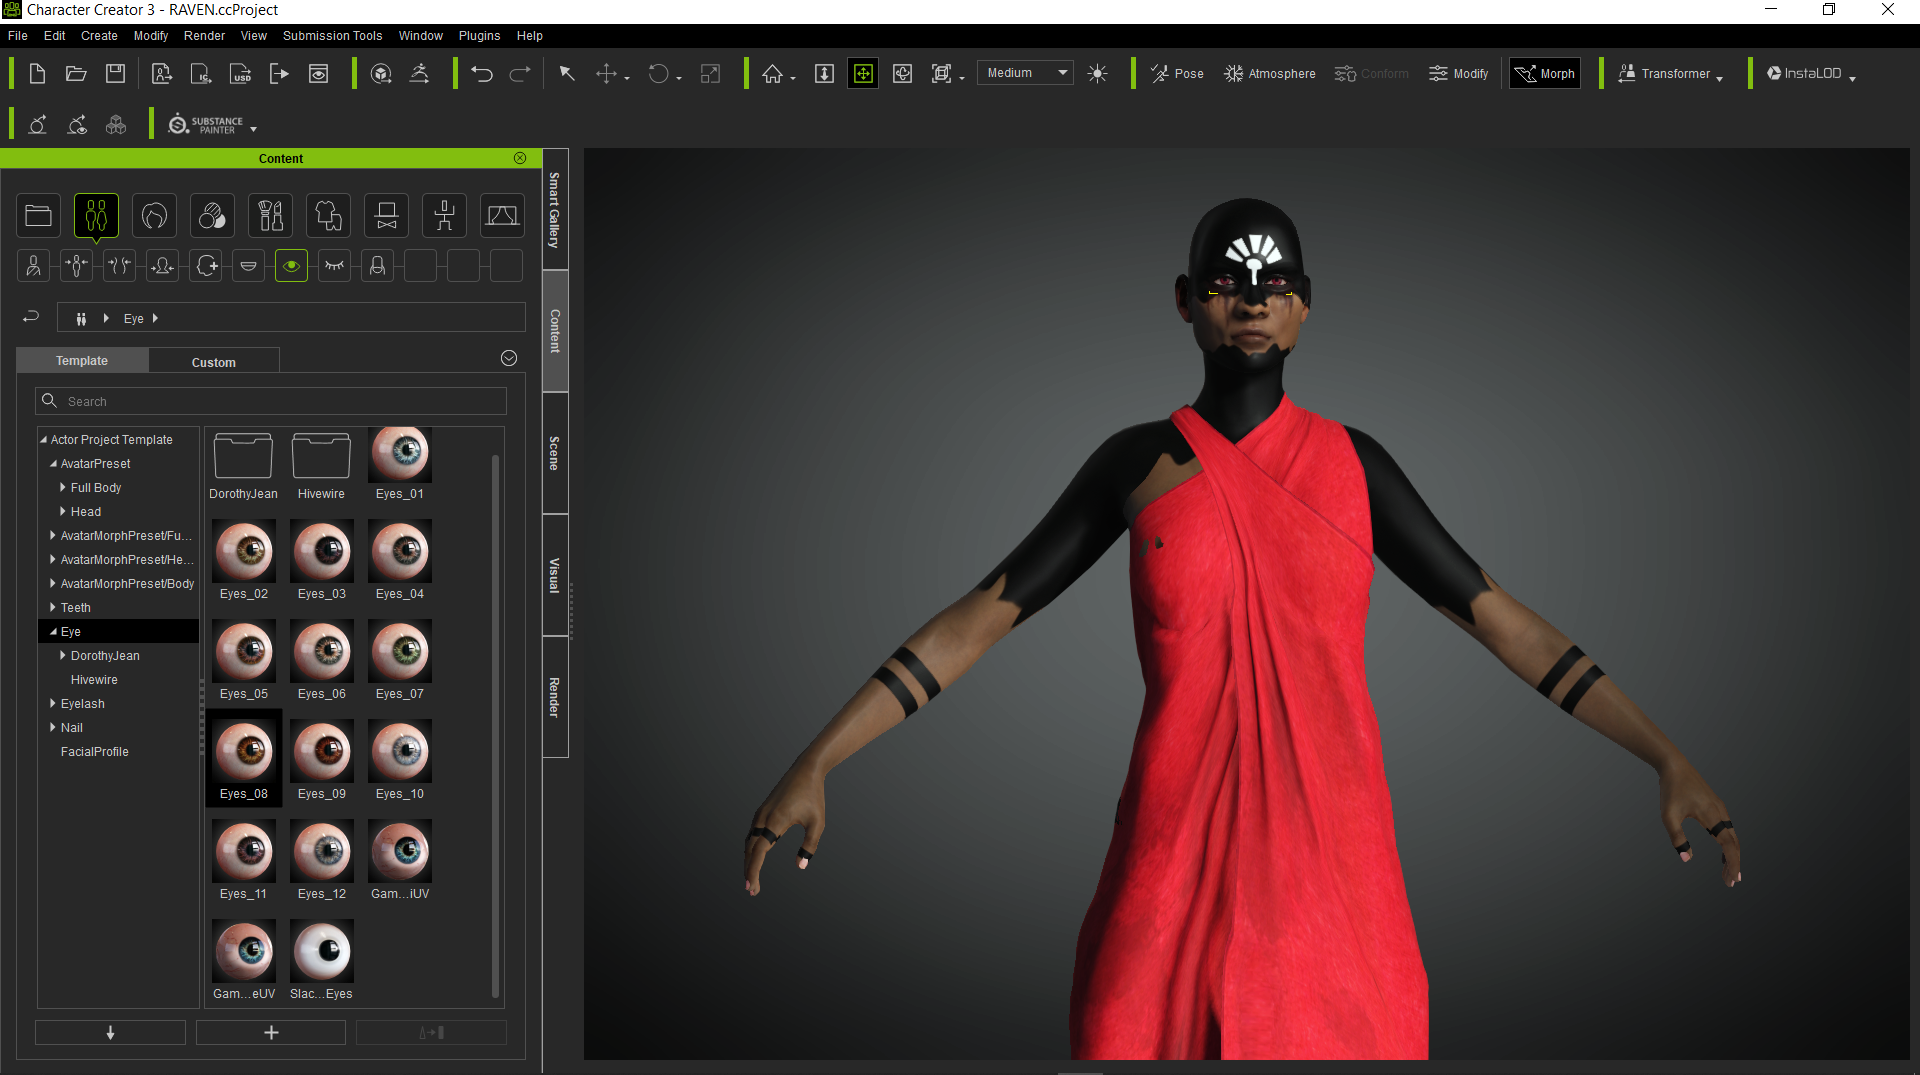Screen dimensions: 1920x1075
Task: Click the Search input field
Action: point(271,401)
